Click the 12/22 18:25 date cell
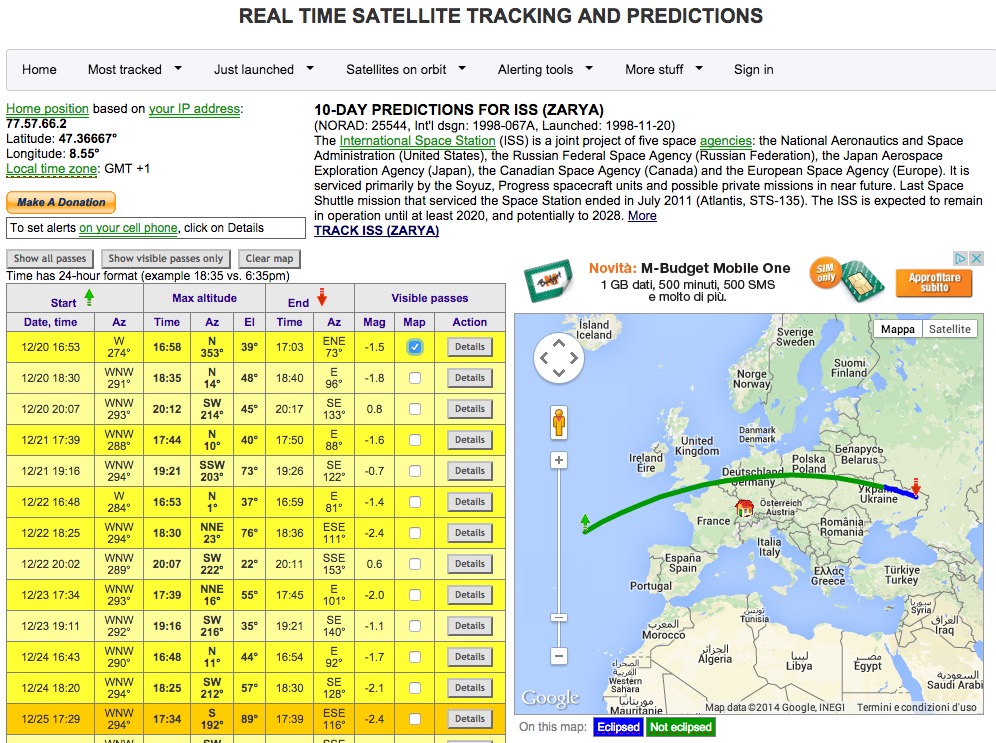 click(51, 533)
